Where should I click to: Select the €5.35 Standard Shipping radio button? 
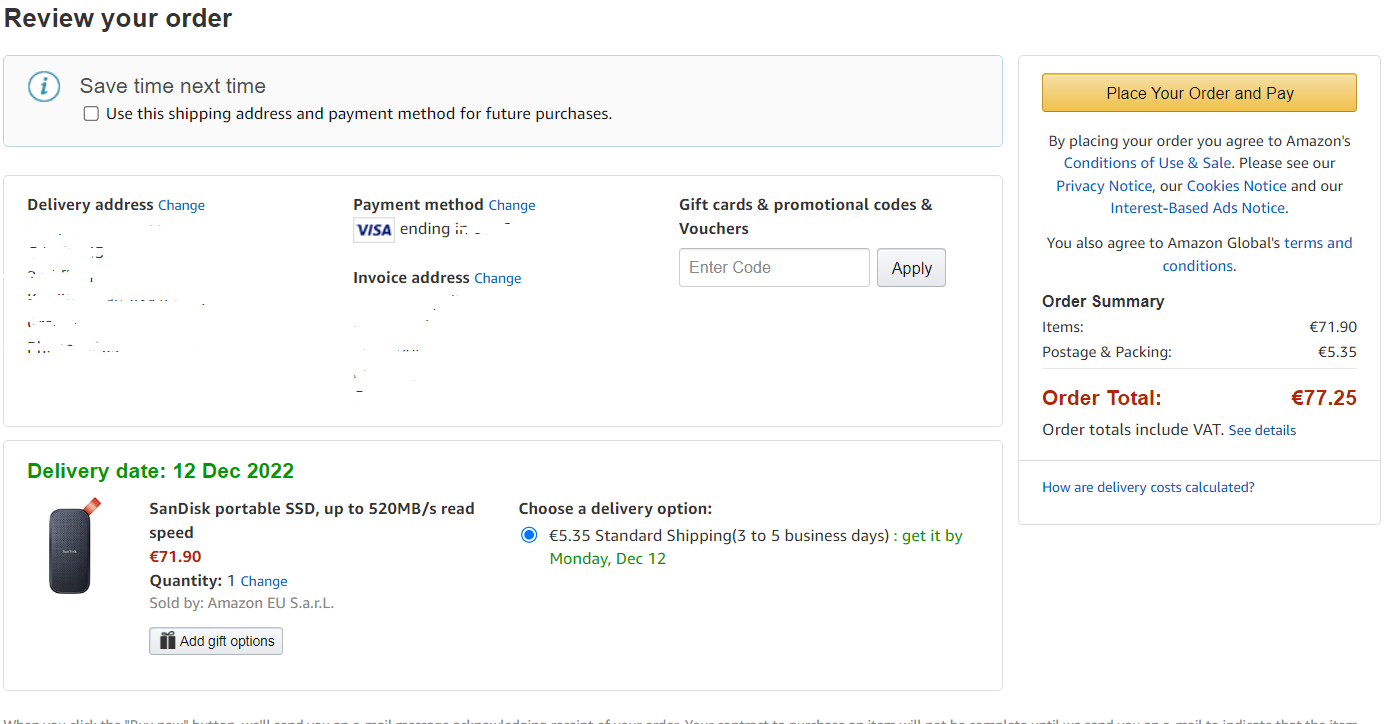pos(529,535)
